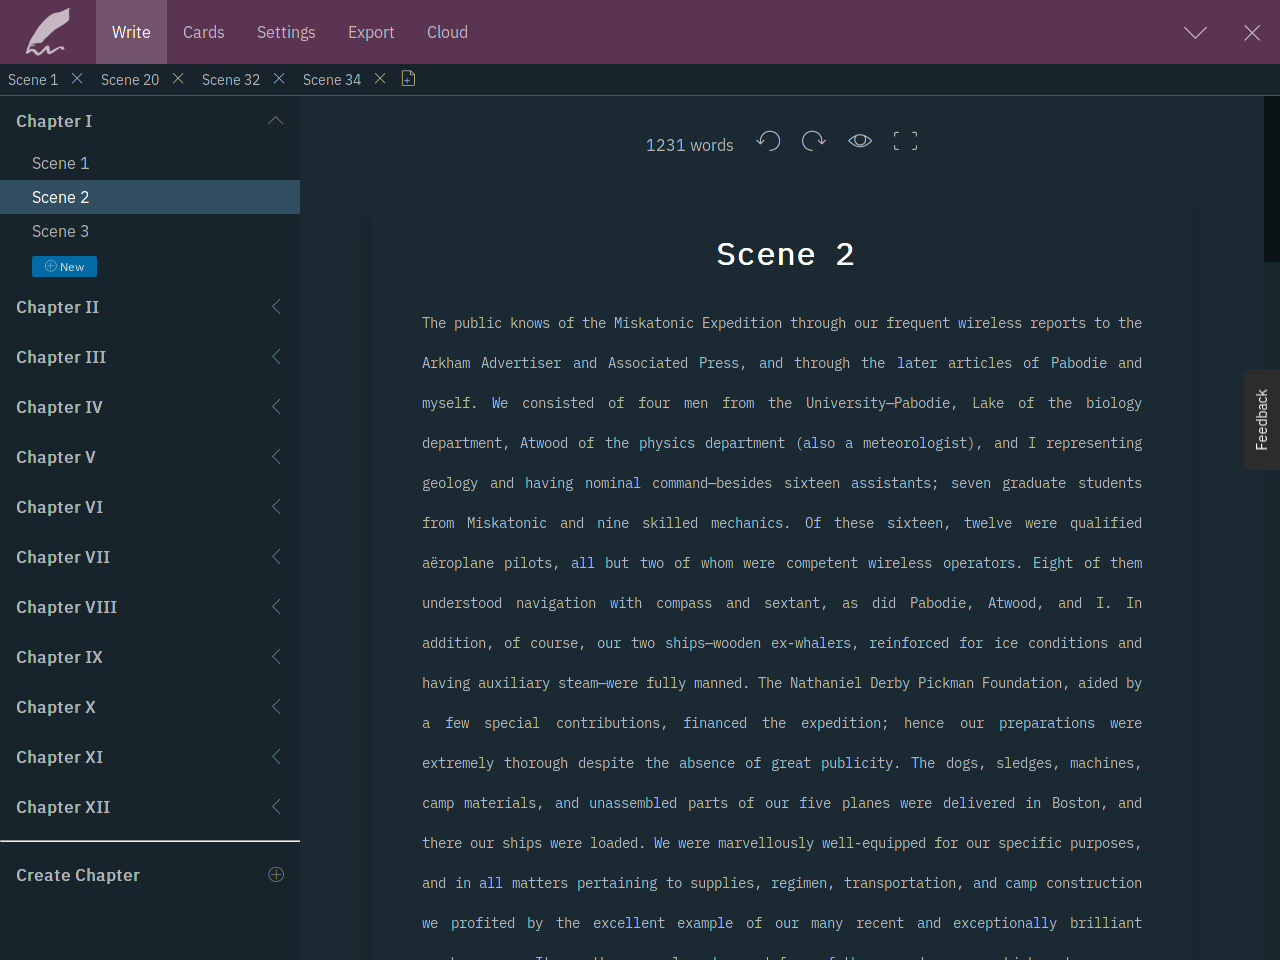Undo the last edit
This screenshot has height=960, width=1280.
tap(768, 141)
